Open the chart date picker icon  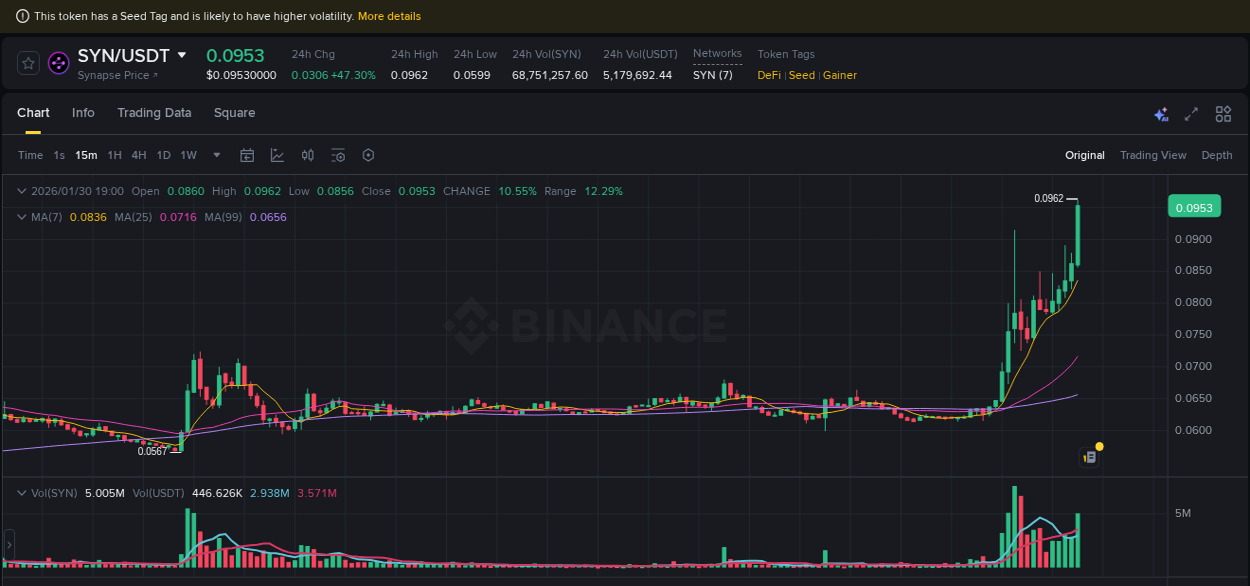point(247,155)
